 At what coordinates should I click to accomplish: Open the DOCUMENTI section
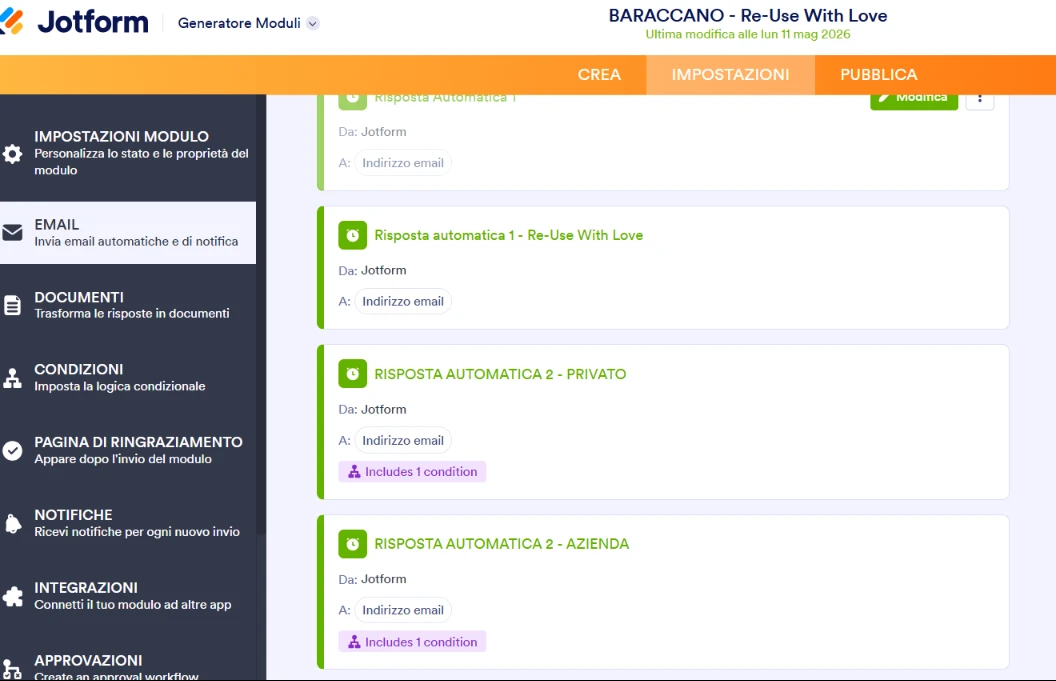128,305
